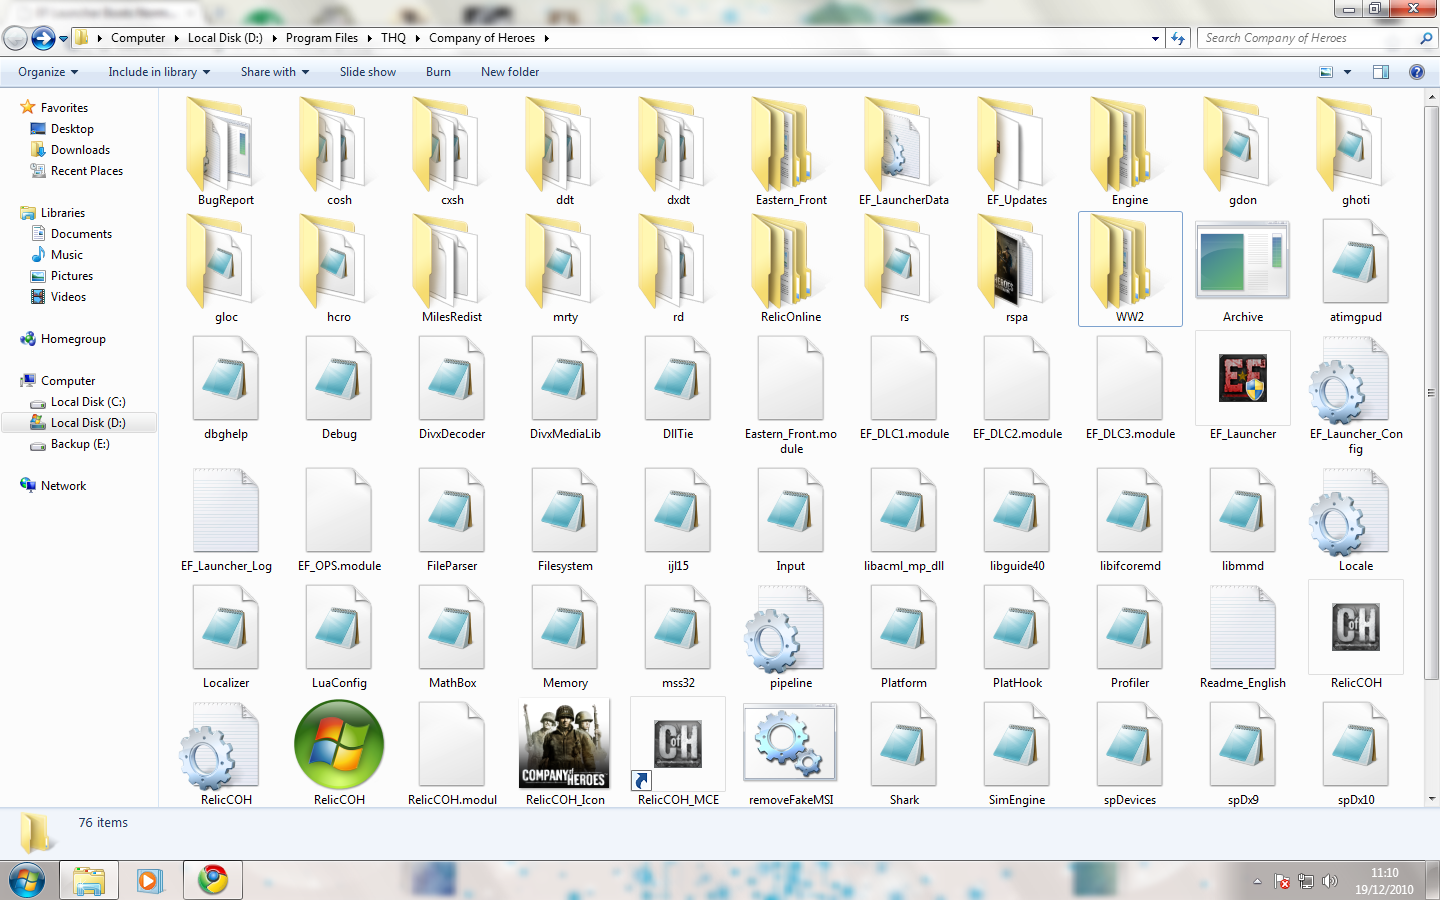The width and height of the screenshot is (1440, 900).
Task: Click the vertical scrollbar down arrow
Action: point(1432,799)
